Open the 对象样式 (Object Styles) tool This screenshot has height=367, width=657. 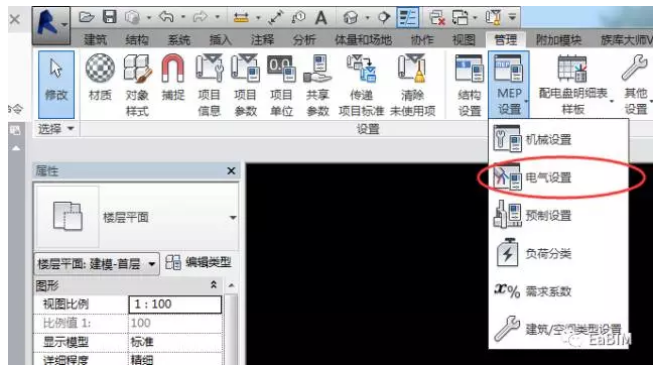click(x=137, y=85)
